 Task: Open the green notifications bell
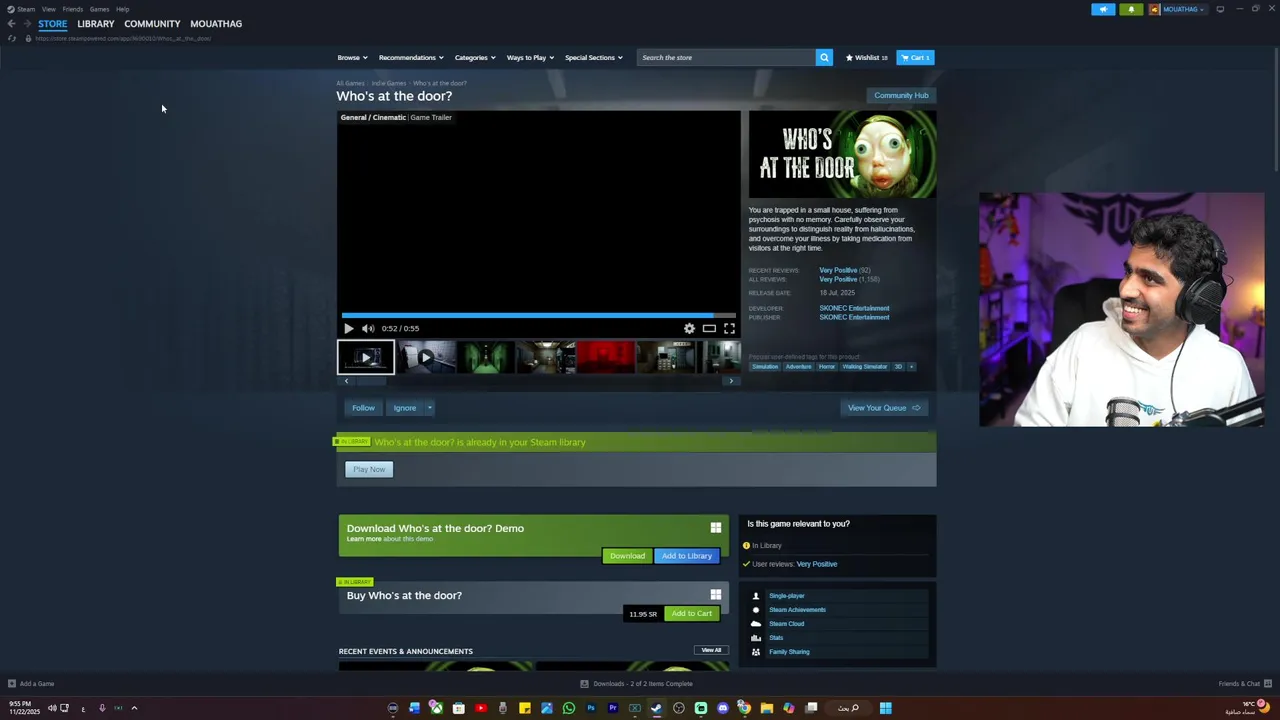coord(1131,9)
